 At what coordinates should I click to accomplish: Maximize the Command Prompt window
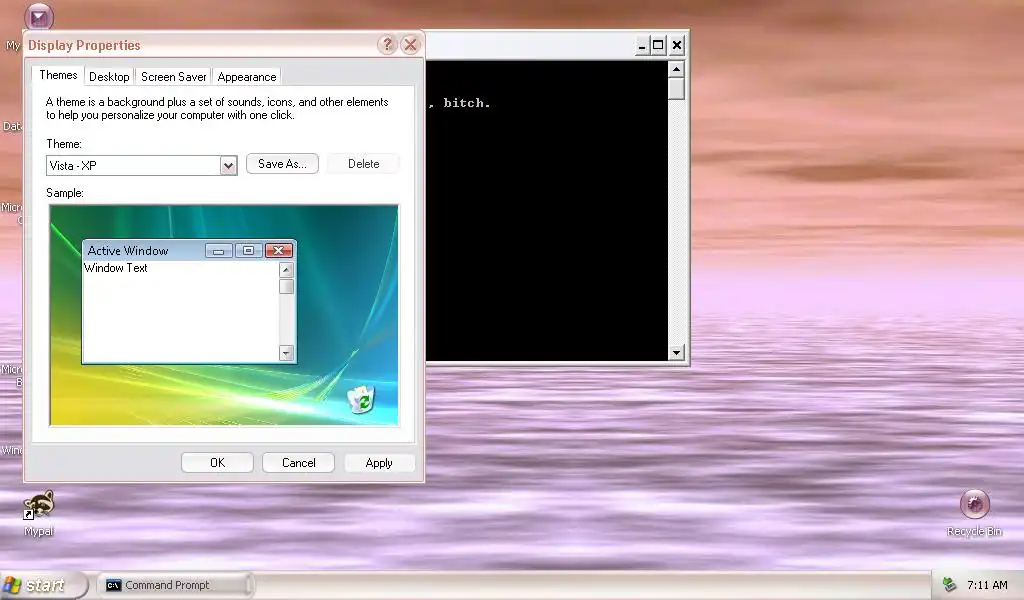click(x=658, y=45)
